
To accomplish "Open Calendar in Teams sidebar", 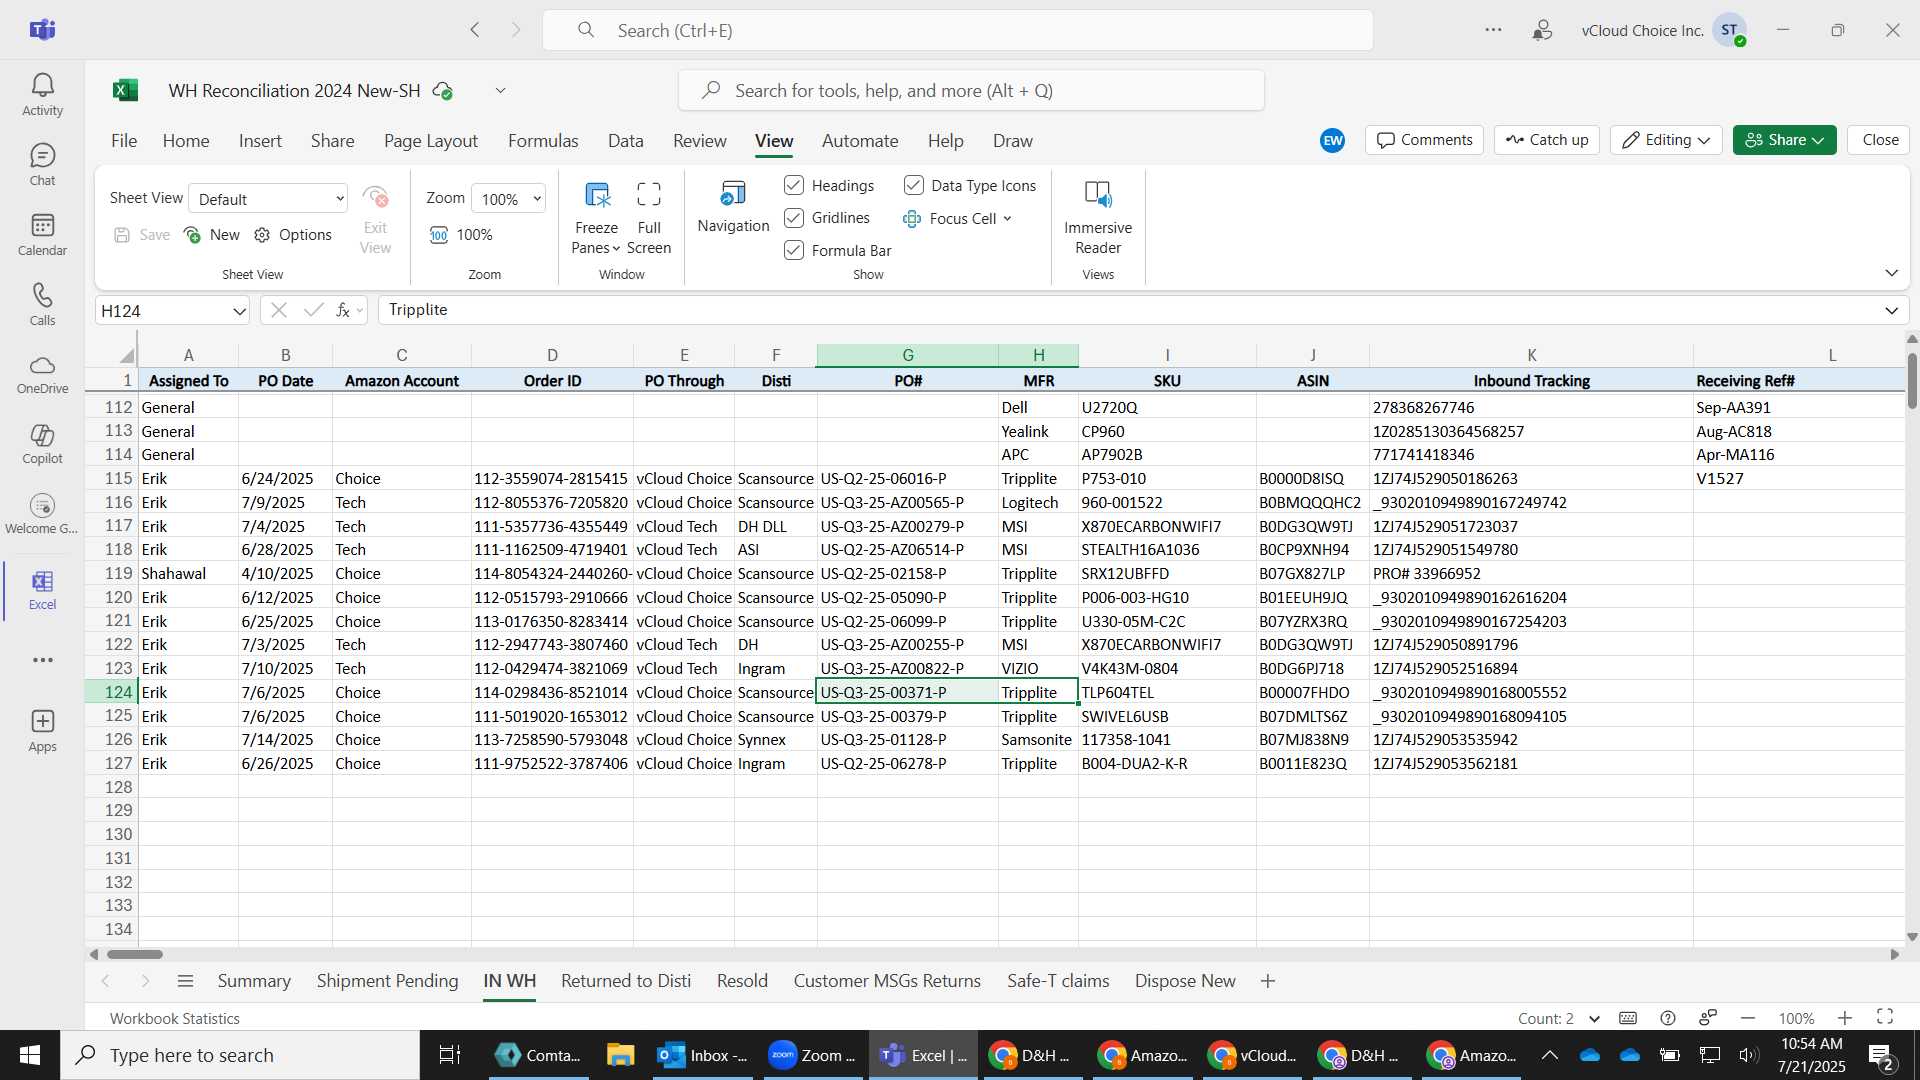I will (42, 235).
